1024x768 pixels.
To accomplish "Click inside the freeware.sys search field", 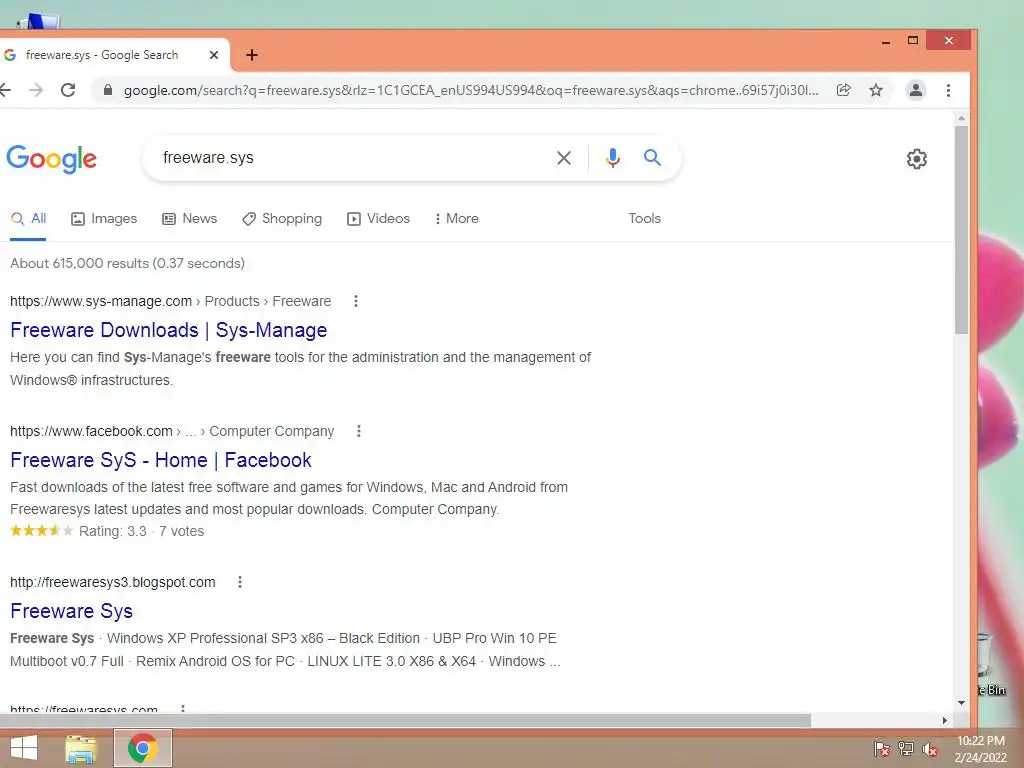I will coord(353,157).
